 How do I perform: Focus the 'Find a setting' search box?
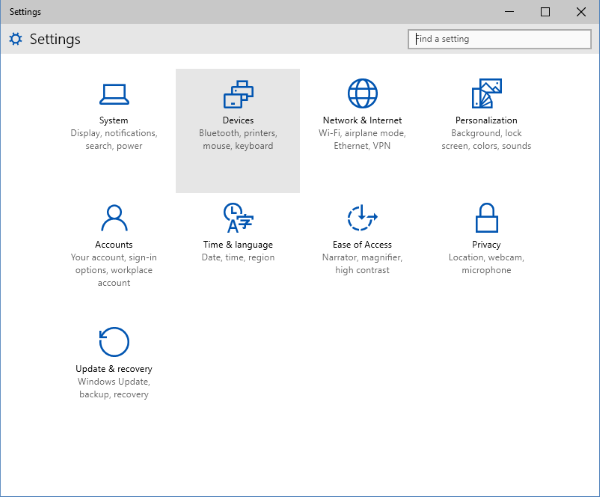point(499,39)
